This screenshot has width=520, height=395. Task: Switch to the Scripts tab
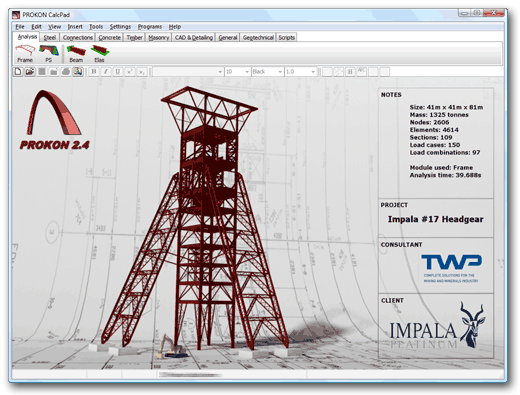coord(286,37)
